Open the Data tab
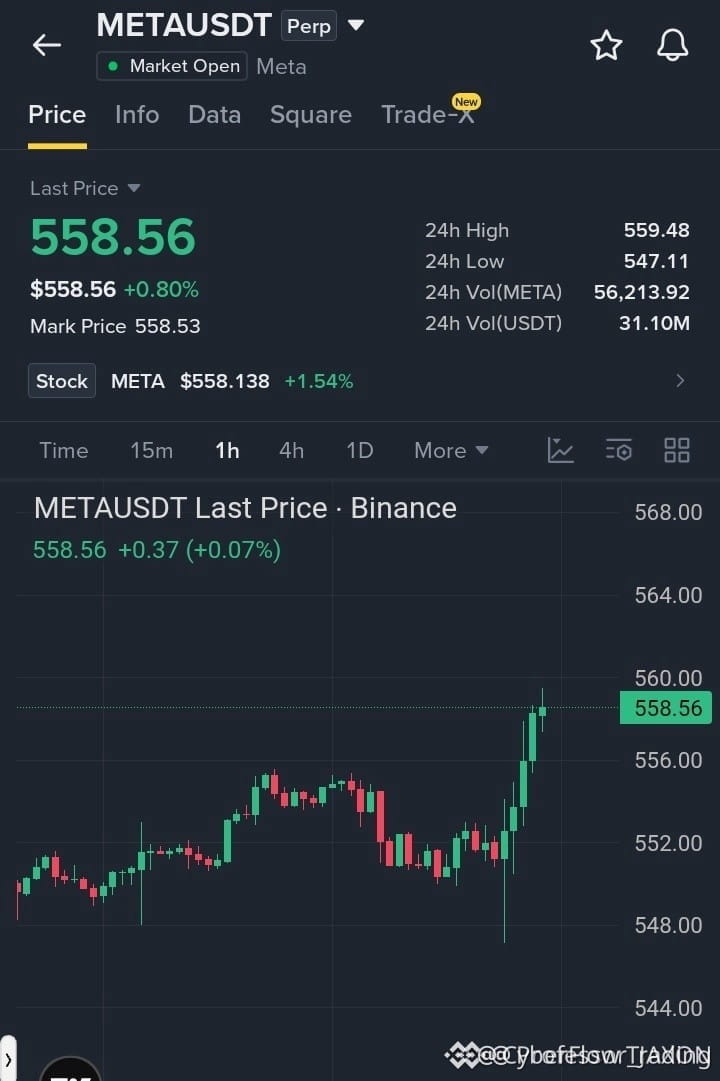This screenshot has width=720, height=1081. click(214, 114)
